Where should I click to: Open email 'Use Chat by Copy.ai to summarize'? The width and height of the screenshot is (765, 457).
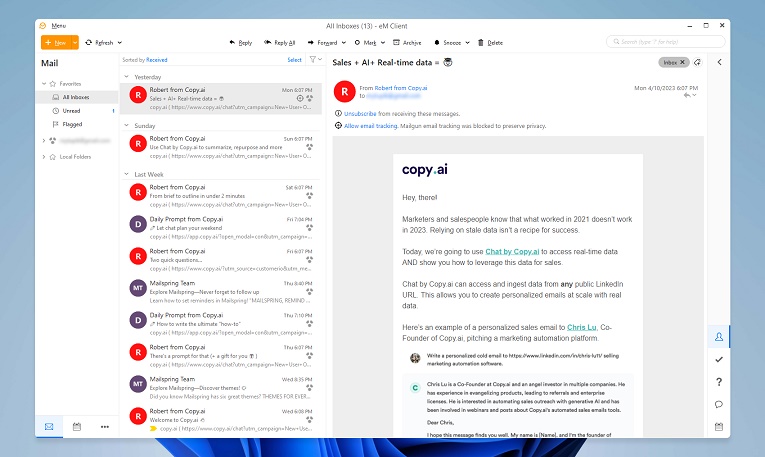[x=221, y=147]
